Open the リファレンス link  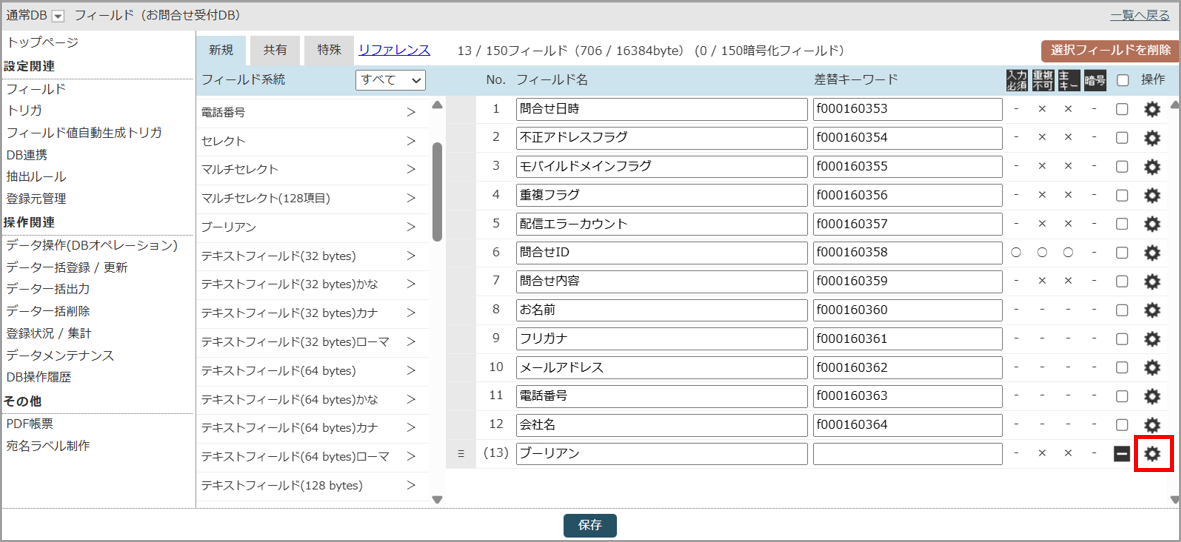coord(394,50)
